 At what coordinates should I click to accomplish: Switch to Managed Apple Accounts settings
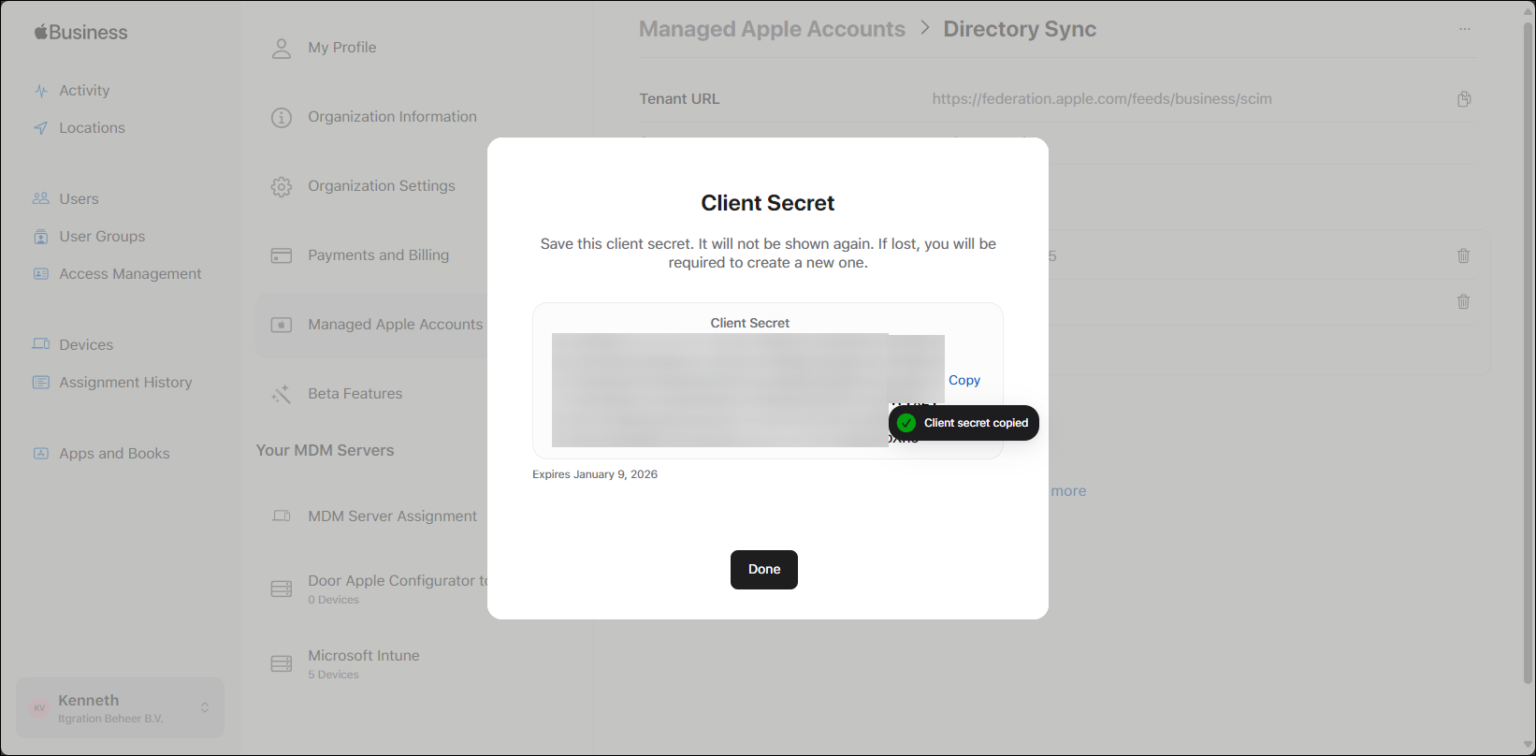pyautogui.click(x=395, y=324)
